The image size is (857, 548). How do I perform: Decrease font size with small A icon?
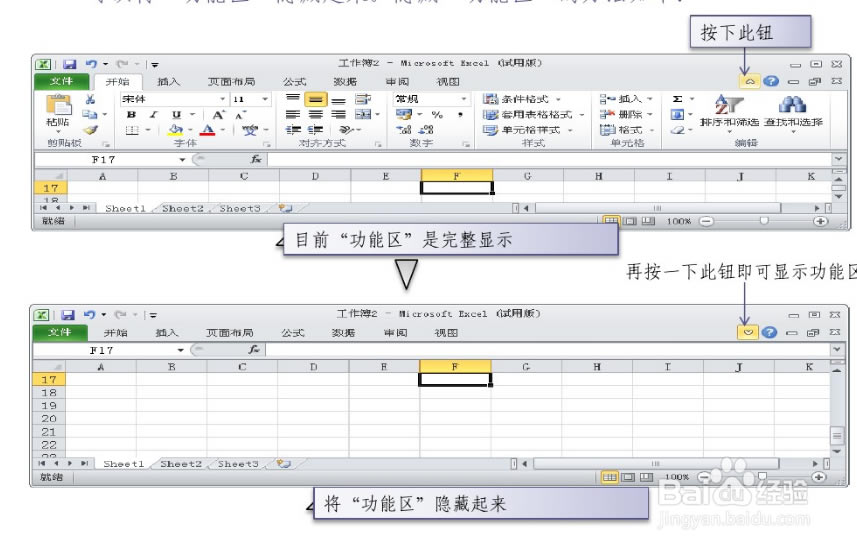[x=240, y=115]
